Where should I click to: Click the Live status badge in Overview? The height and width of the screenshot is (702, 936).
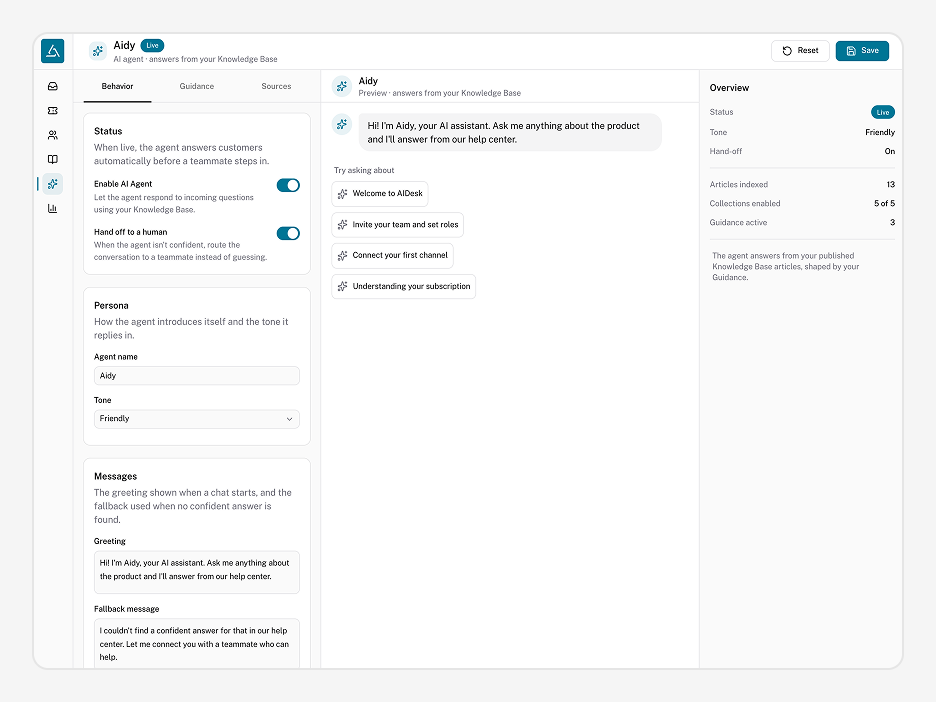[x=882, y=112]
